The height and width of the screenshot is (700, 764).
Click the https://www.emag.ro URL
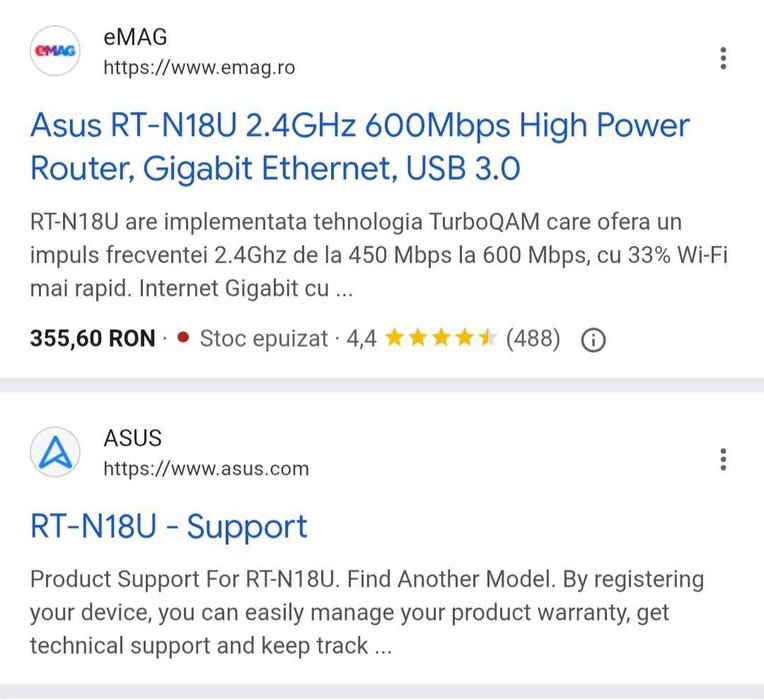tap(199, 68)
